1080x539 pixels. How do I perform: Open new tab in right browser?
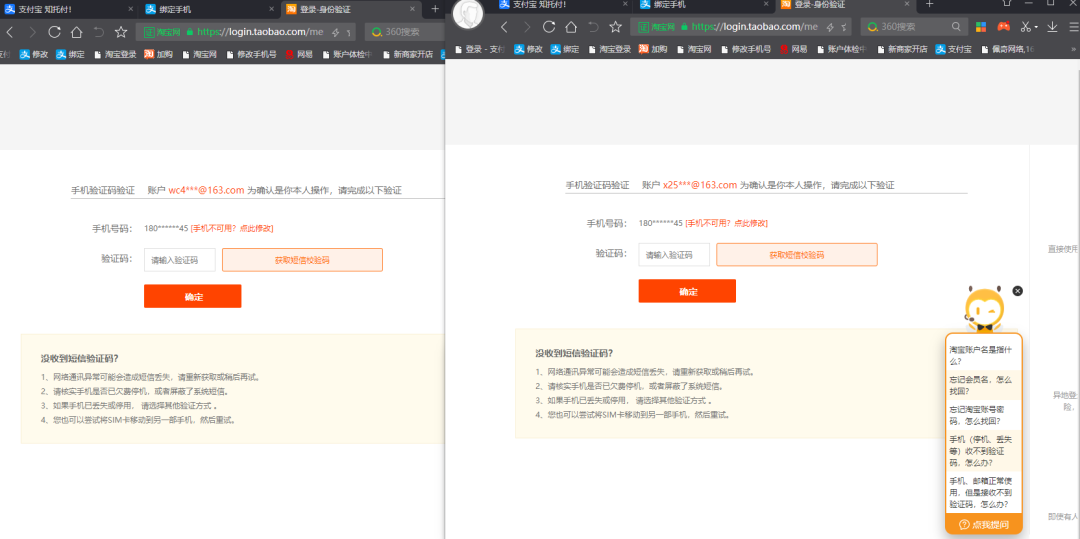click(x=929, y=3)
